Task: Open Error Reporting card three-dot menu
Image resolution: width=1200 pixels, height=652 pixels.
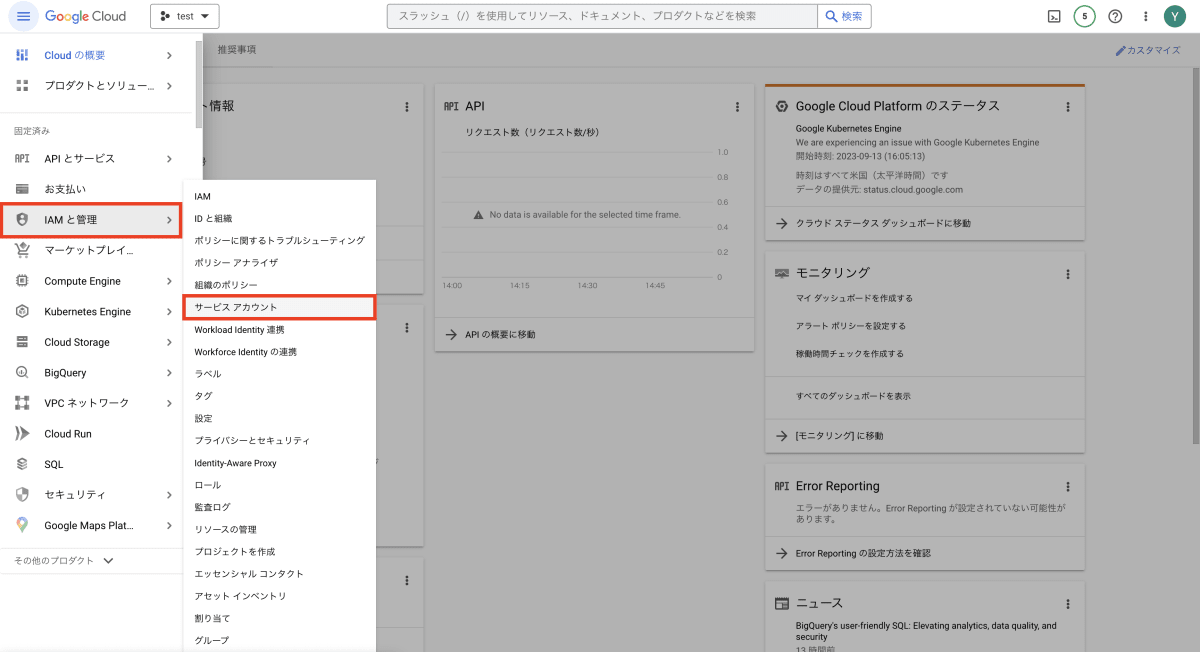Action: 1068,486
